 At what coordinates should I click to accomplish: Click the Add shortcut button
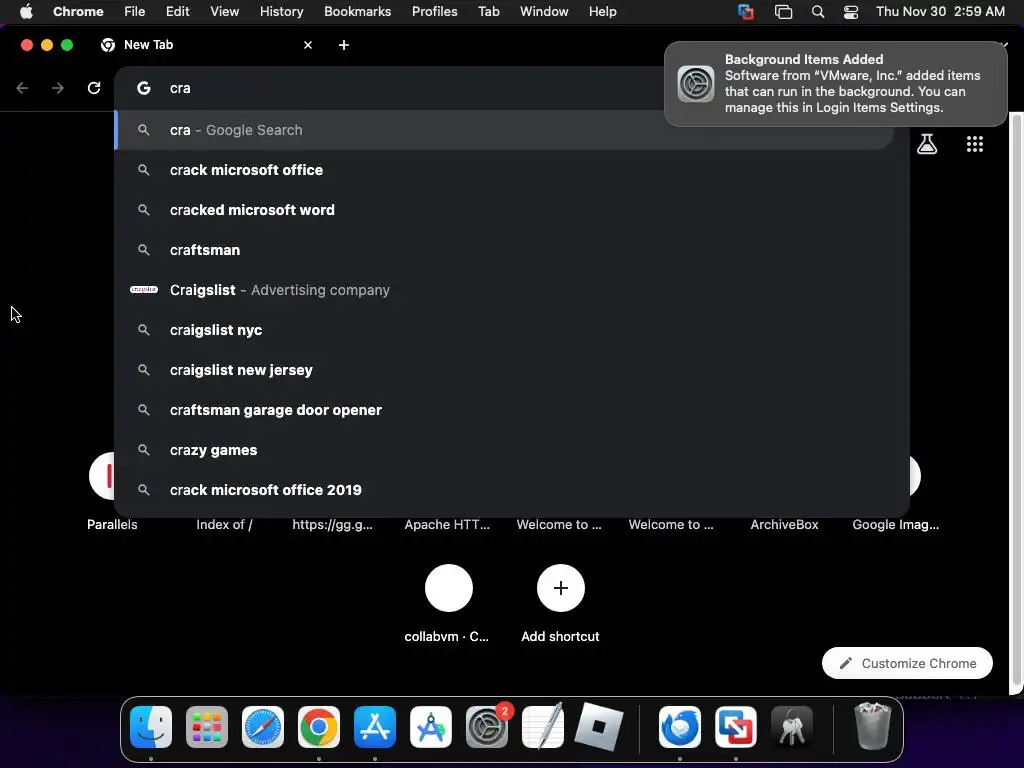point(560,603)
